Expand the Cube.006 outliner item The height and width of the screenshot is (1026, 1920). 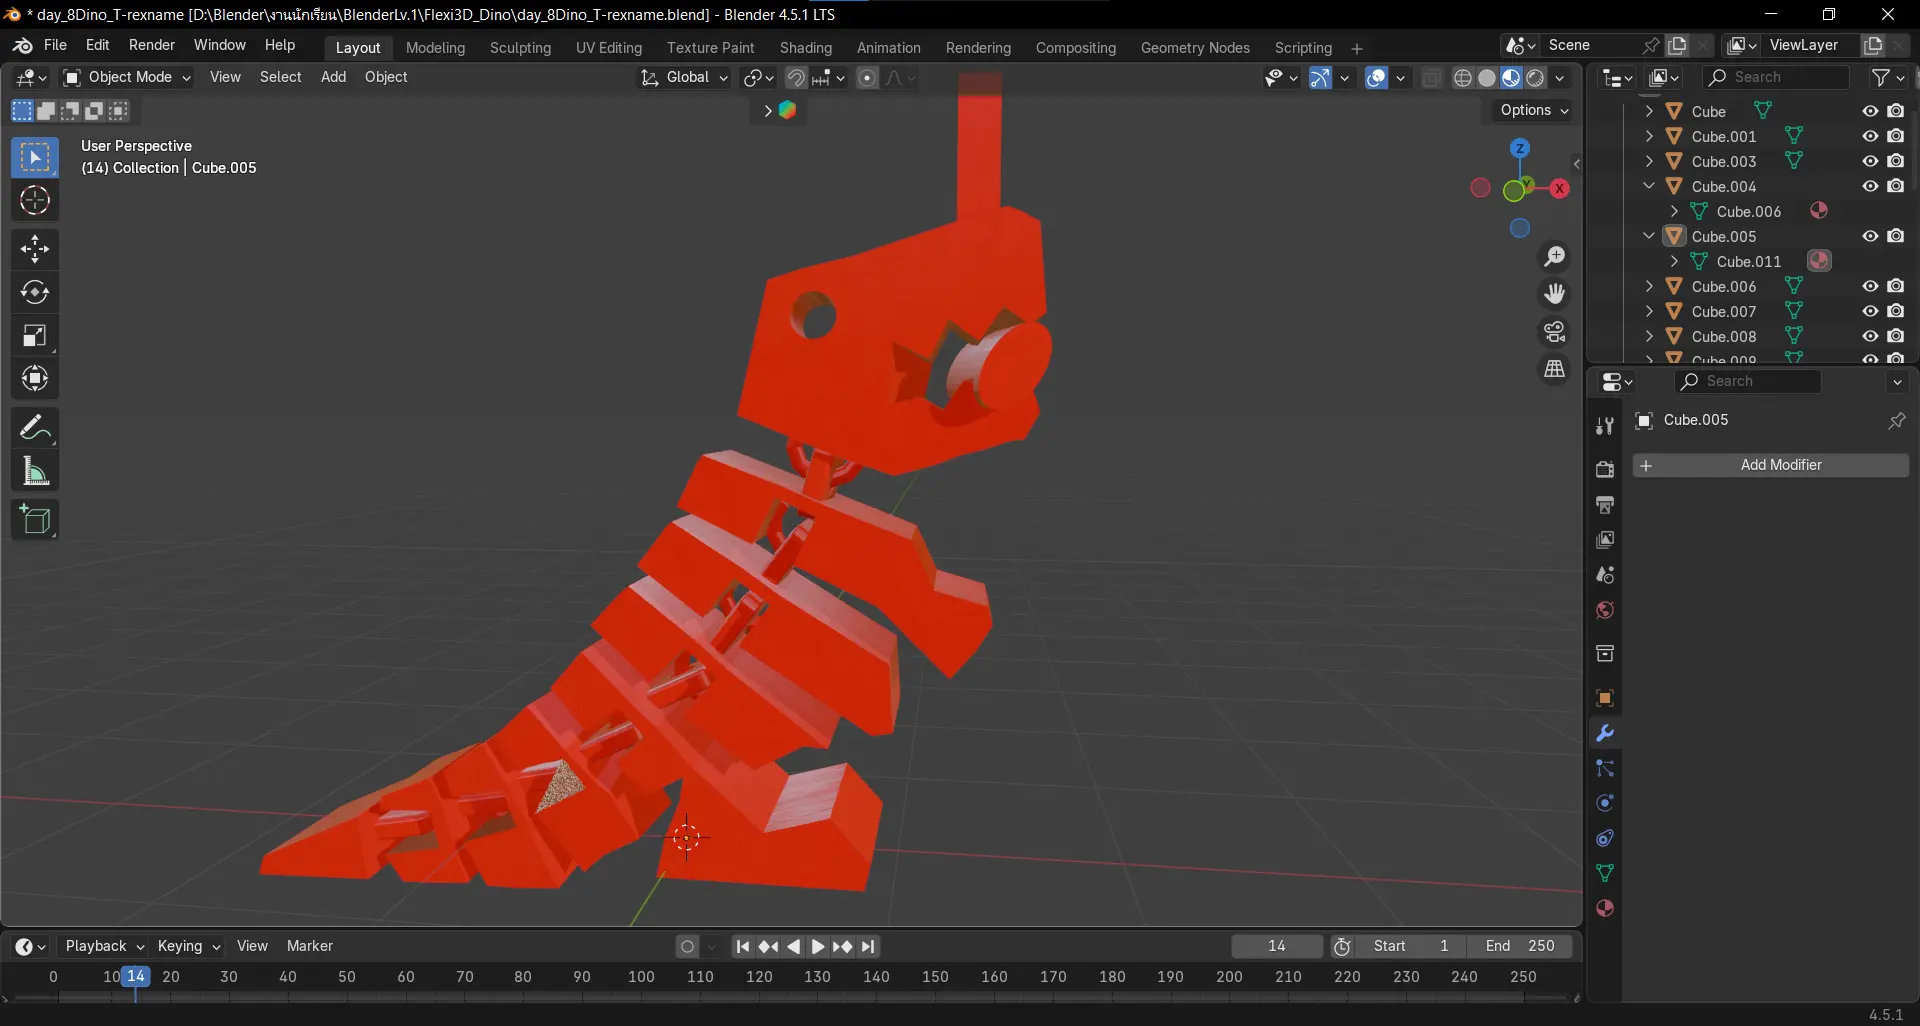(x=1673, y=211)
